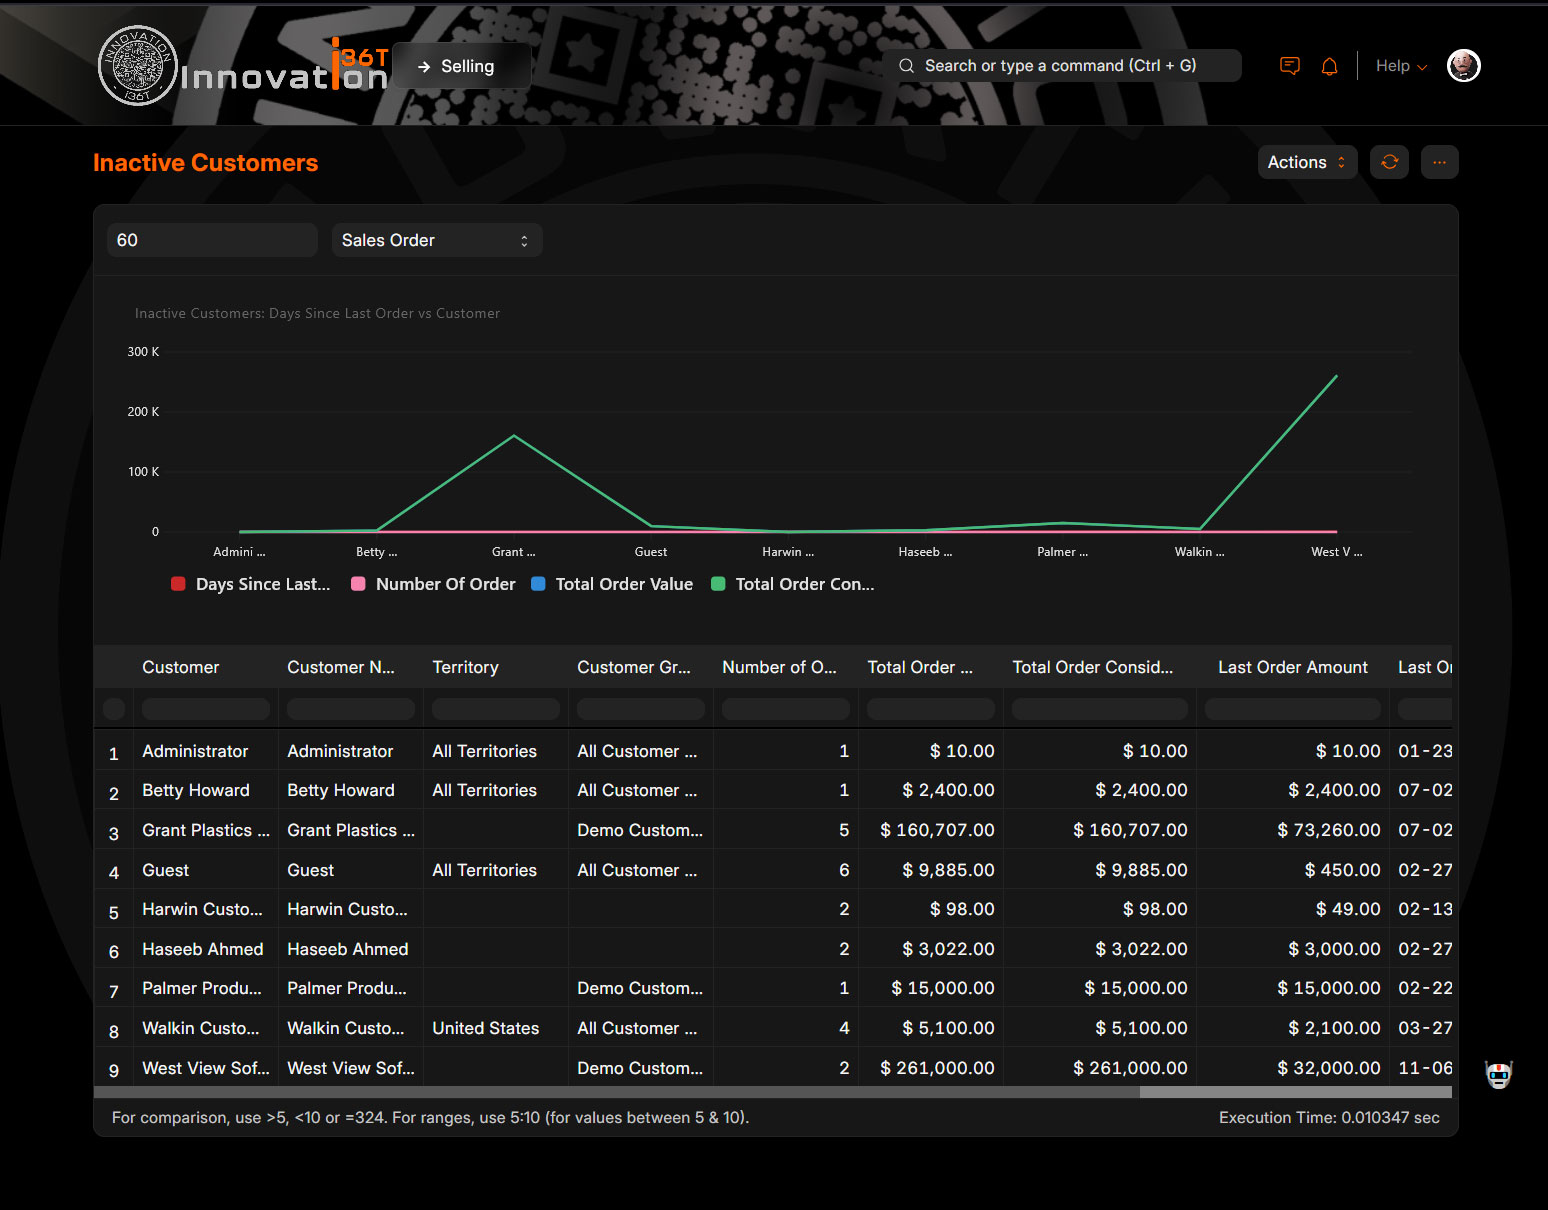The height and width of the screenshot is (1210, 1548).
Task: Open the notifications bell
Action: point(1329,66)
